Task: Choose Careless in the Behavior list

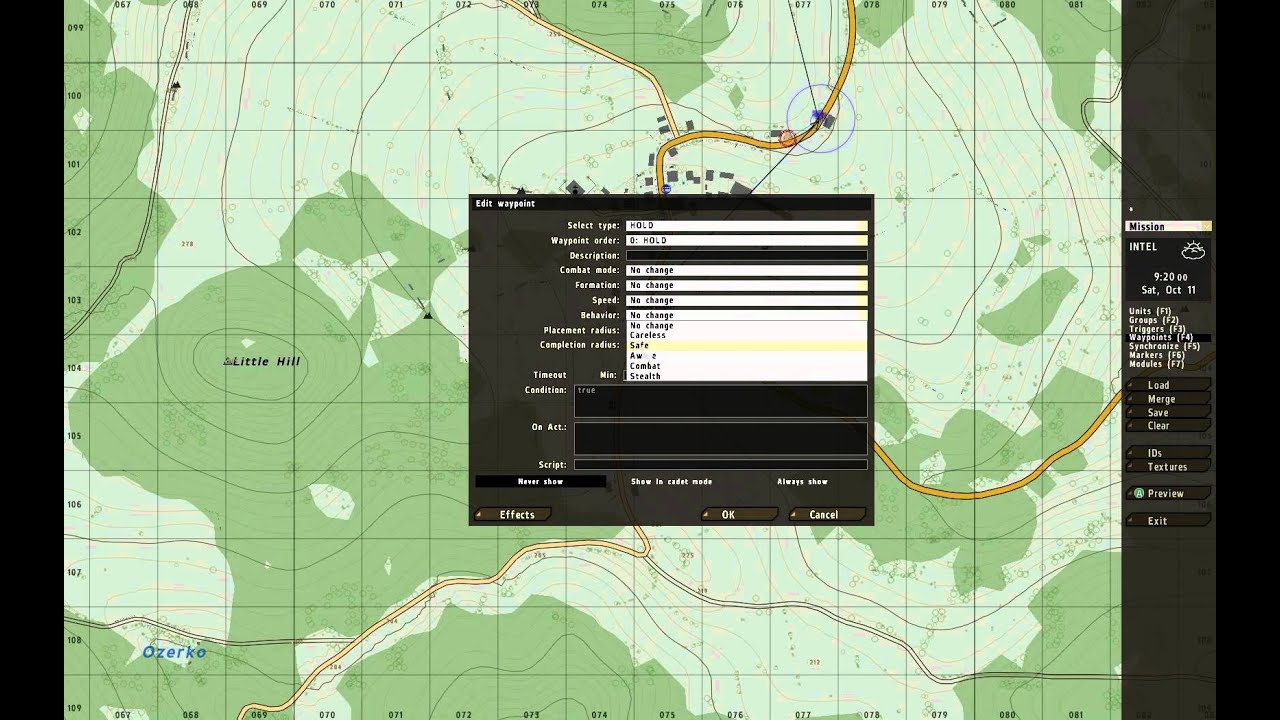Action: coord(747,335)
